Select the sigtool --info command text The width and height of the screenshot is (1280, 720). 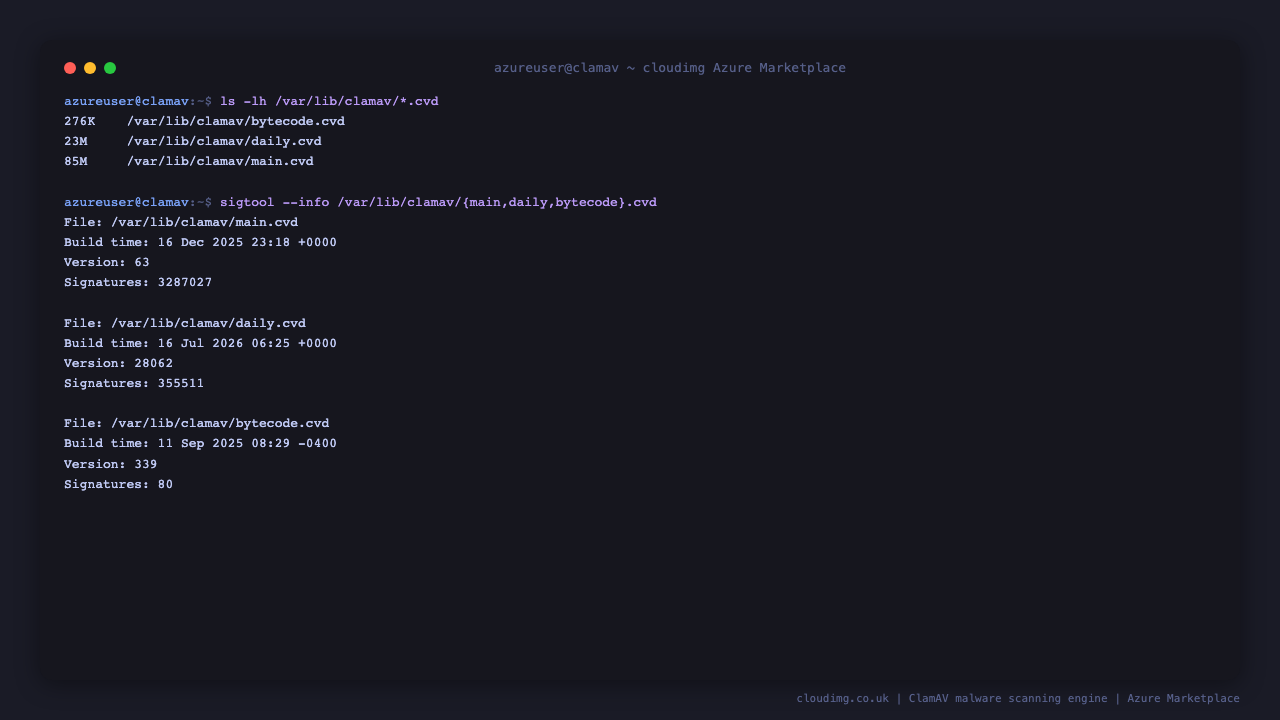pyautogui.click(x=438, y=202)
